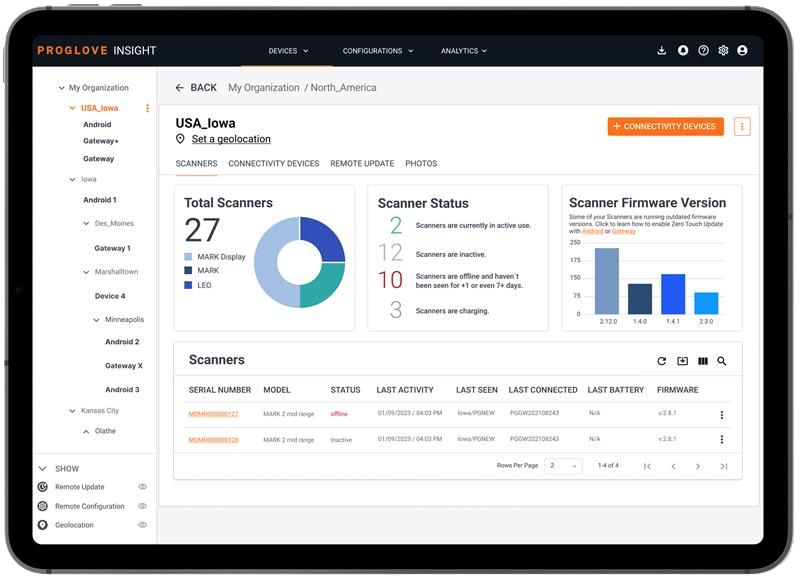Refresh the Scanners table
The height and width of the screenshot is (580, 800).
coord(662,361)
